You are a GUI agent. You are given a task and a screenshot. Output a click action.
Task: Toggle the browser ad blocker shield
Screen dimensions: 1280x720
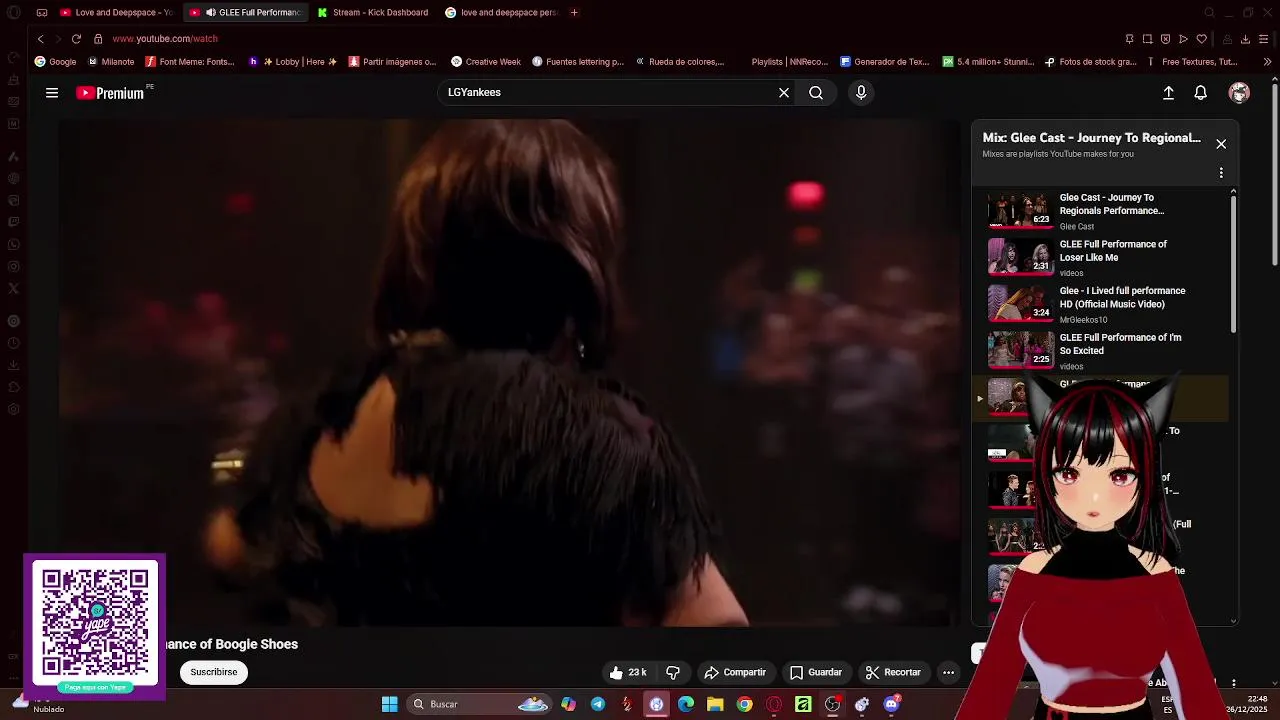1165,39
